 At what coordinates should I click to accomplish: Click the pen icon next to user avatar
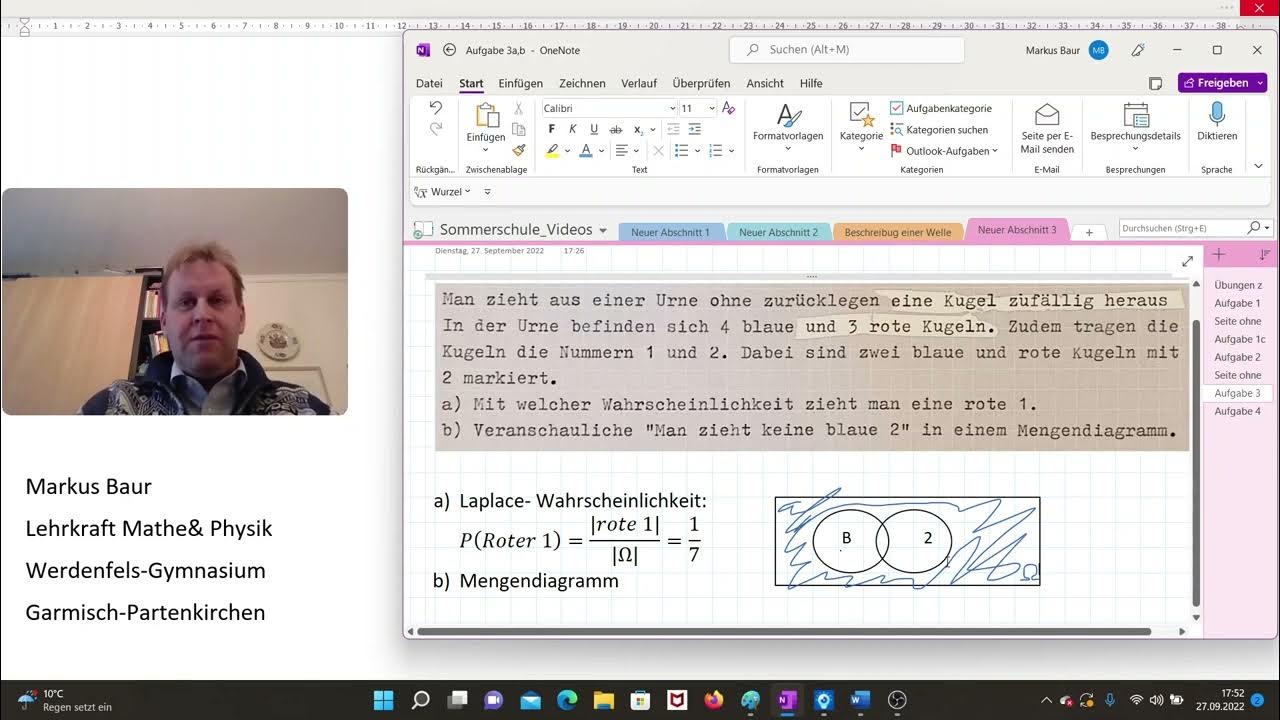(1138, 50)
